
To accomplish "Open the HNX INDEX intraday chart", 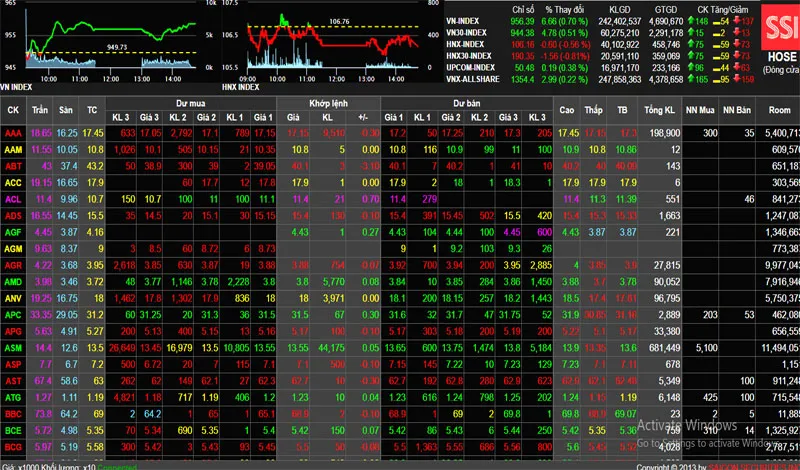I will pyautogui.click(x=333, y=42).
